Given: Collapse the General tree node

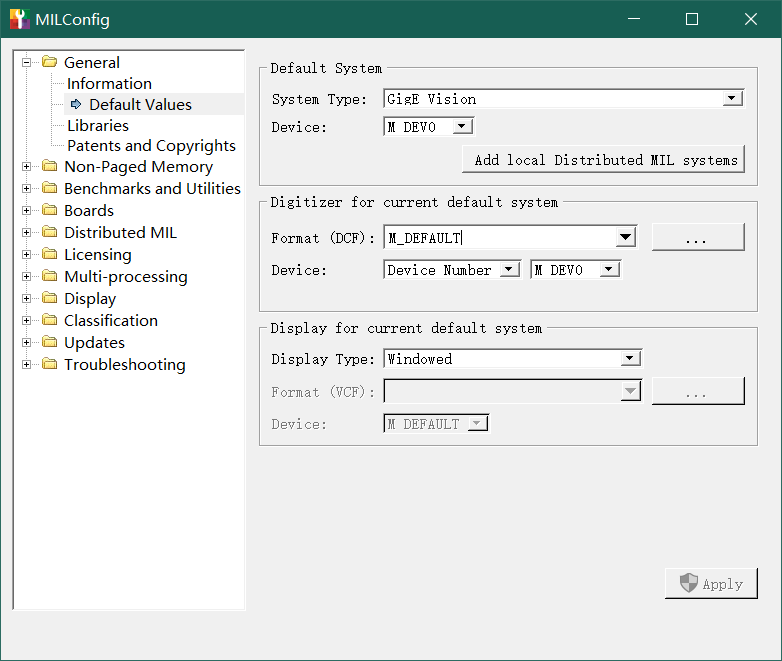Looking at the screenshot, I should click(x=26, y=62).
